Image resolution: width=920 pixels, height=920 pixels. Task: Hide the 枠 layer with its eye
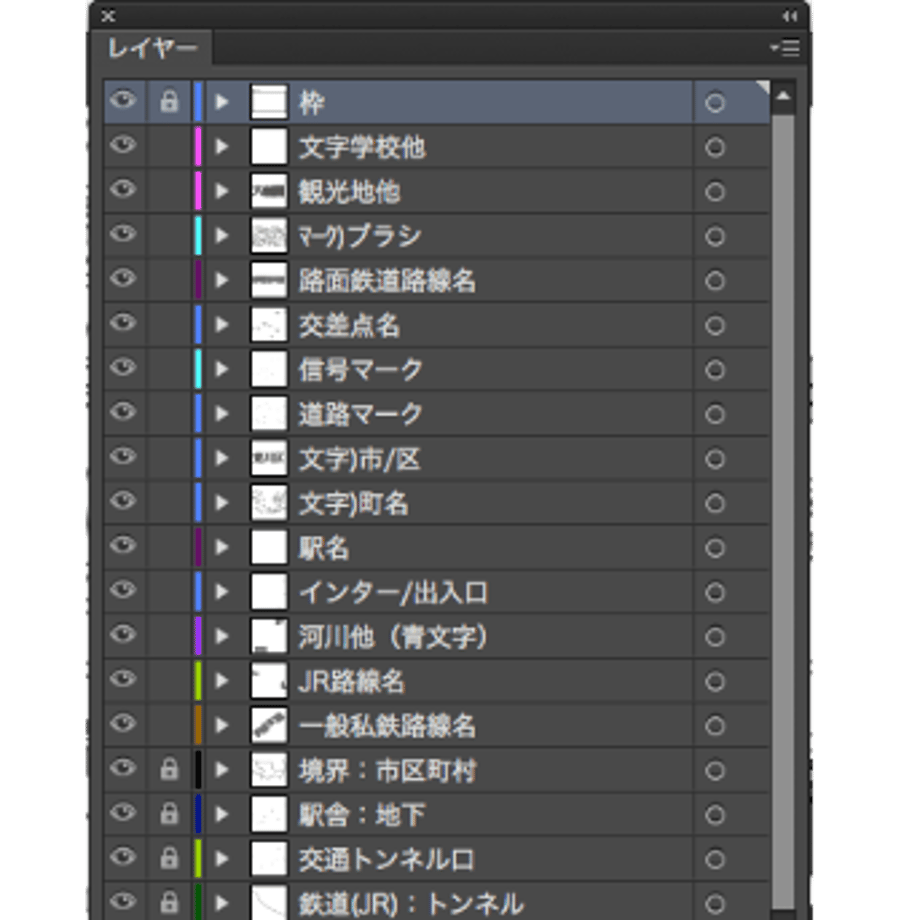(x=123, y=100)
